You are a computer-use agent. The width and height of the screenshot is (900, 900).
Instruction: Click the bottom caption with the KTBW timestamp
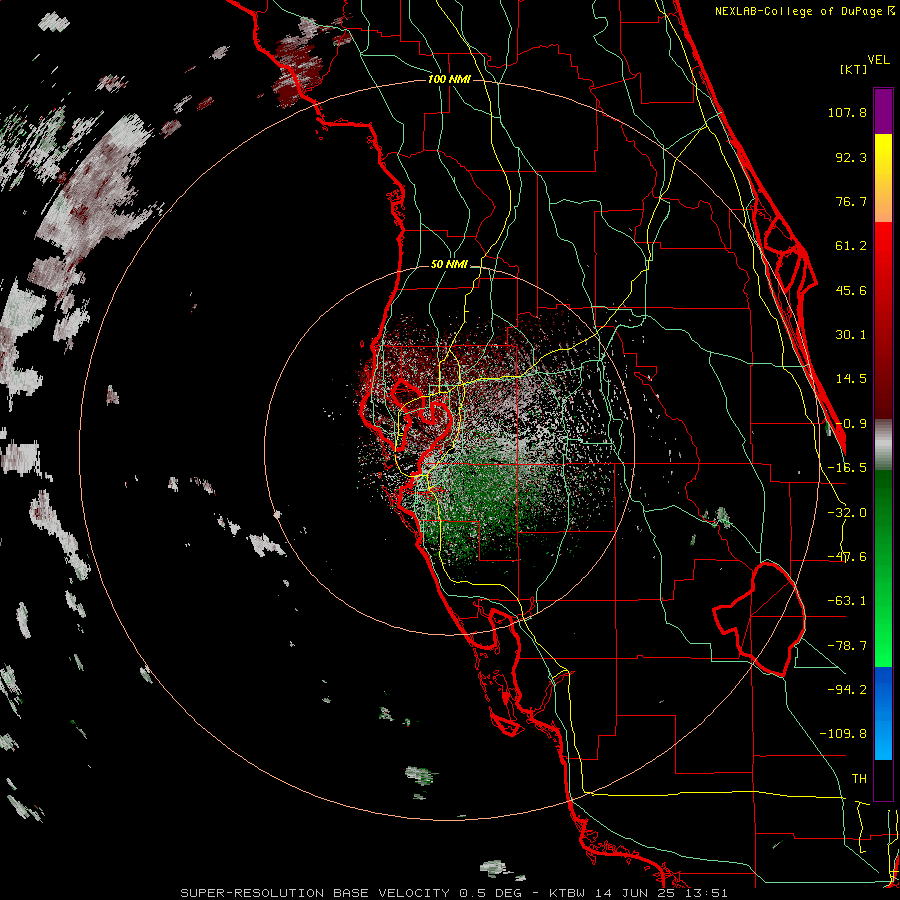(x=454, y=893)
